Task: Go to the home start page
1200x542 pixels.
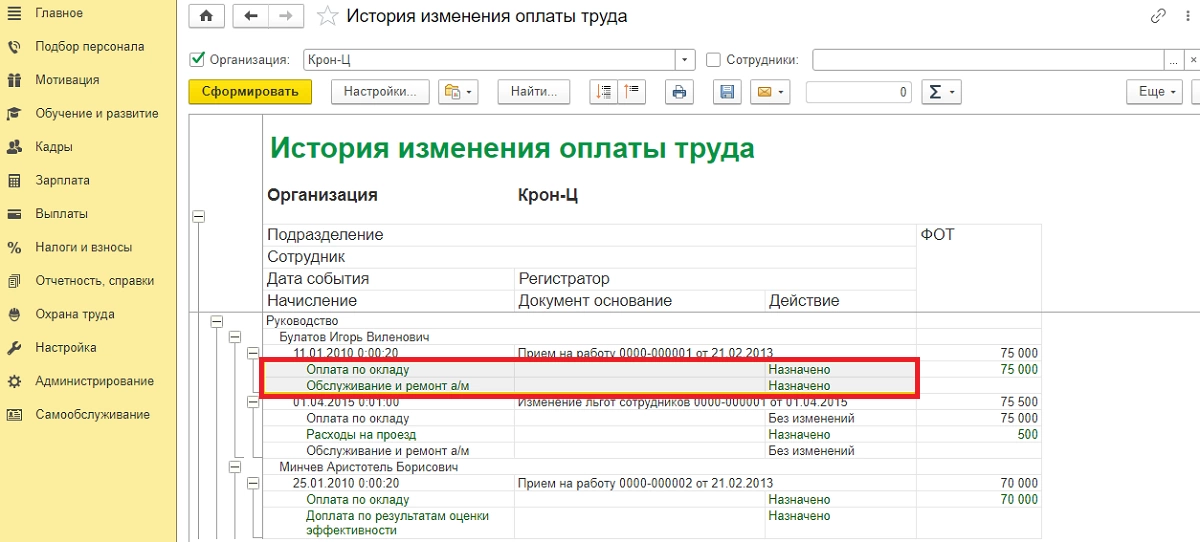Action: click(207, 16)
